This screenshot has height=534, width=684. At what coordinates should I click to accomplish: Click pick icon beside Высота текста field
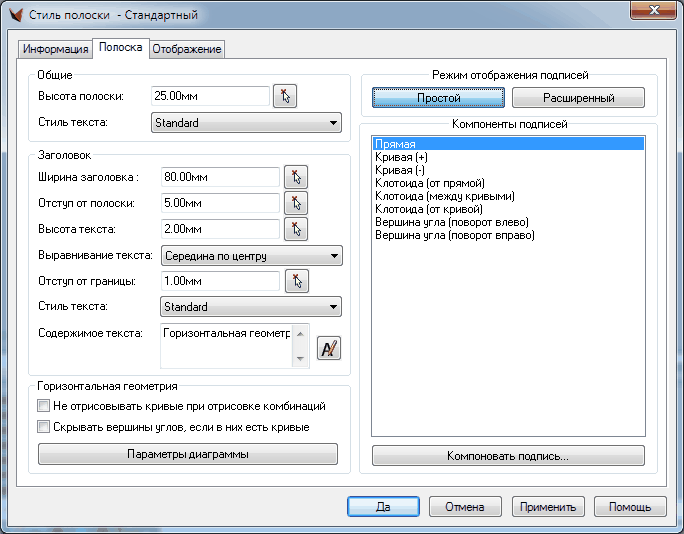click(295, 229)
